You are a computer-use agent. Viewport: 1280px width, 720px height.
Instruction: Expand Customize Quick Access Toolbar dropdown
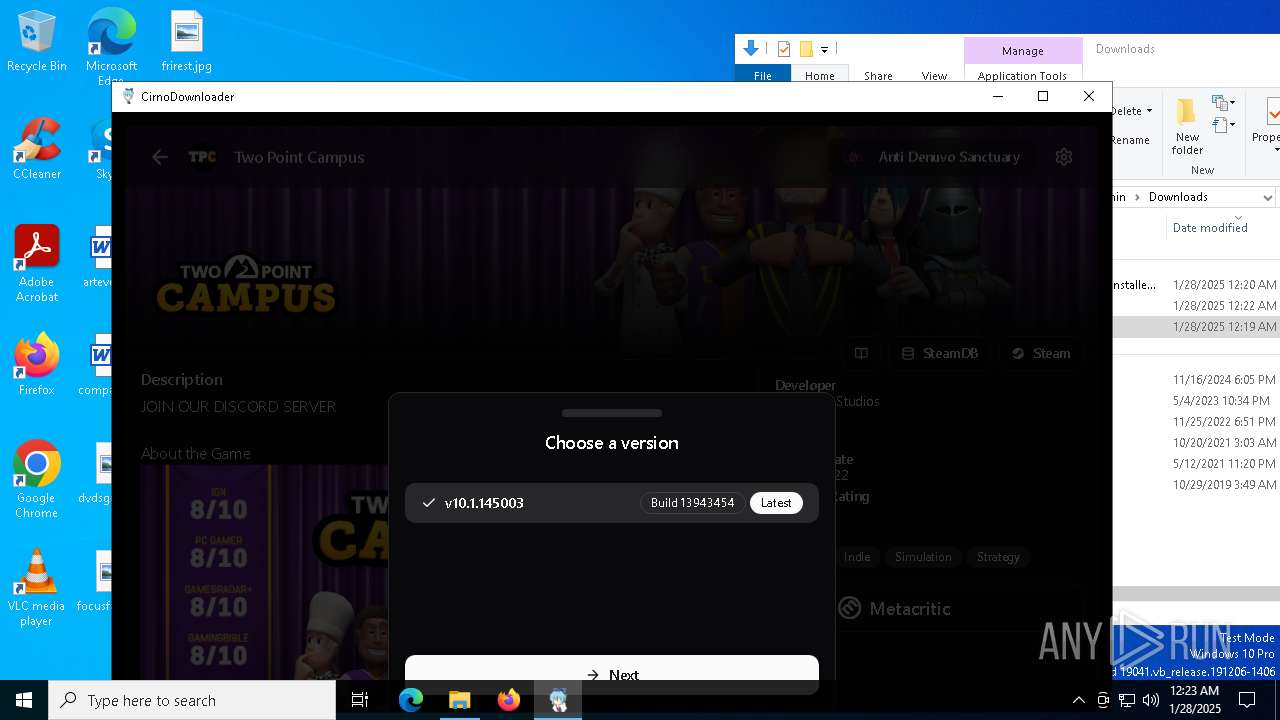pos(824,49)
